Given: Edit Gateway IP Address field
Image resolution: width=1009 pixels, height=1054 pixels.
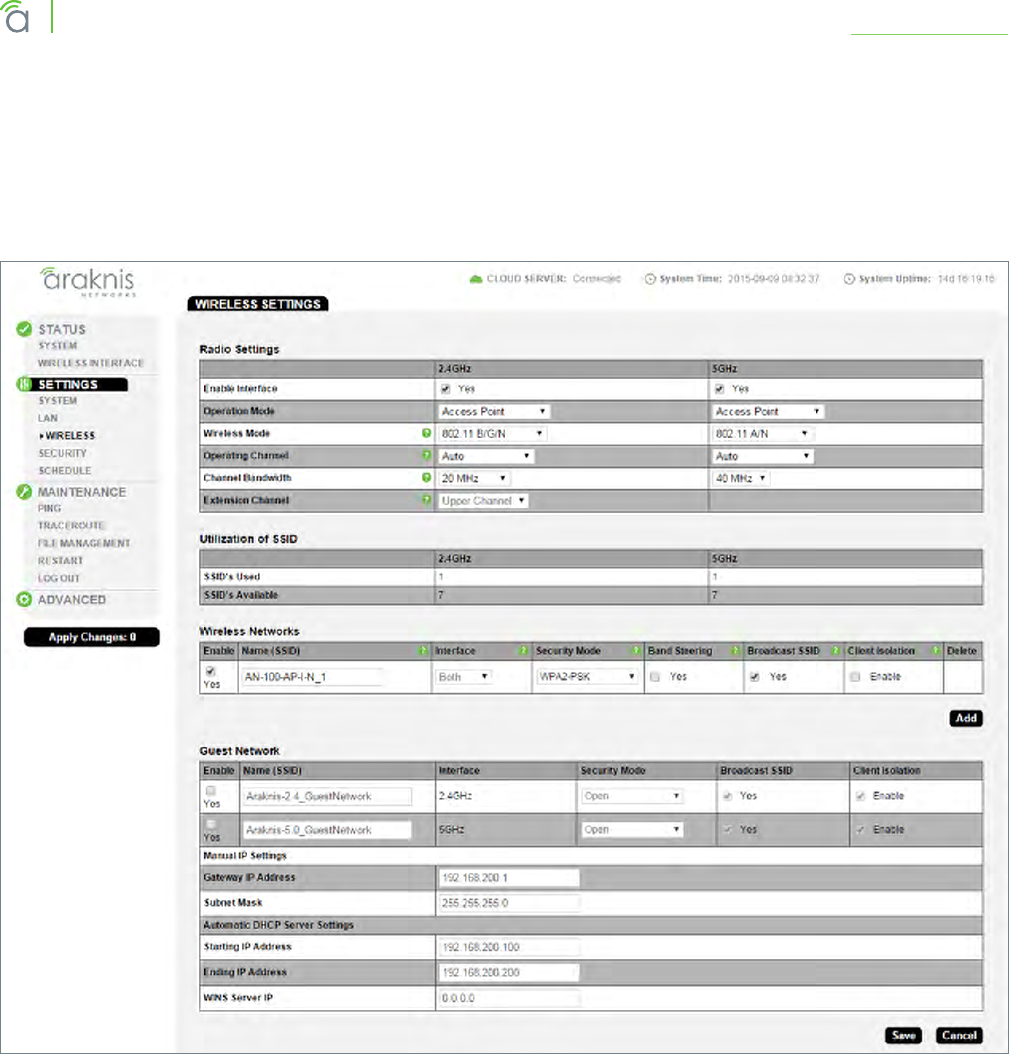Looking at the screenshot, I should tap(509, 878).
